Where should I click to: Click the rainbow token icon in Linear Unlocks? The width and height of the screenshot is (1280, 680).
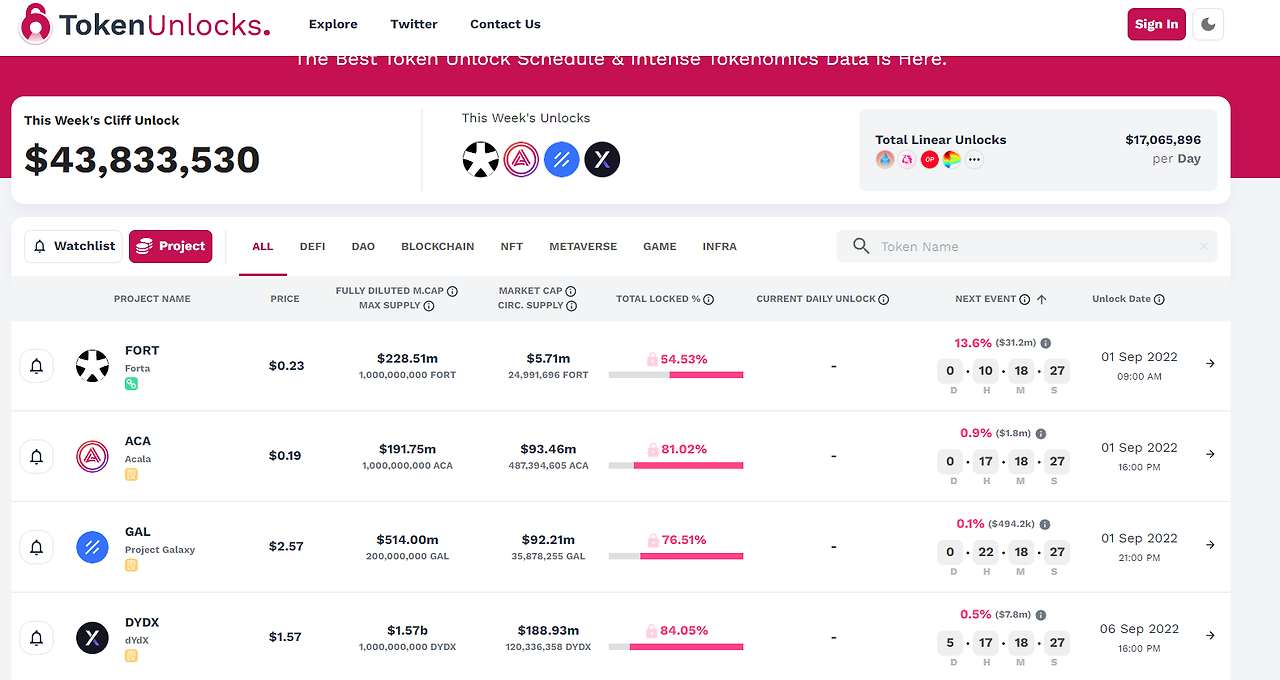[951, 159]
